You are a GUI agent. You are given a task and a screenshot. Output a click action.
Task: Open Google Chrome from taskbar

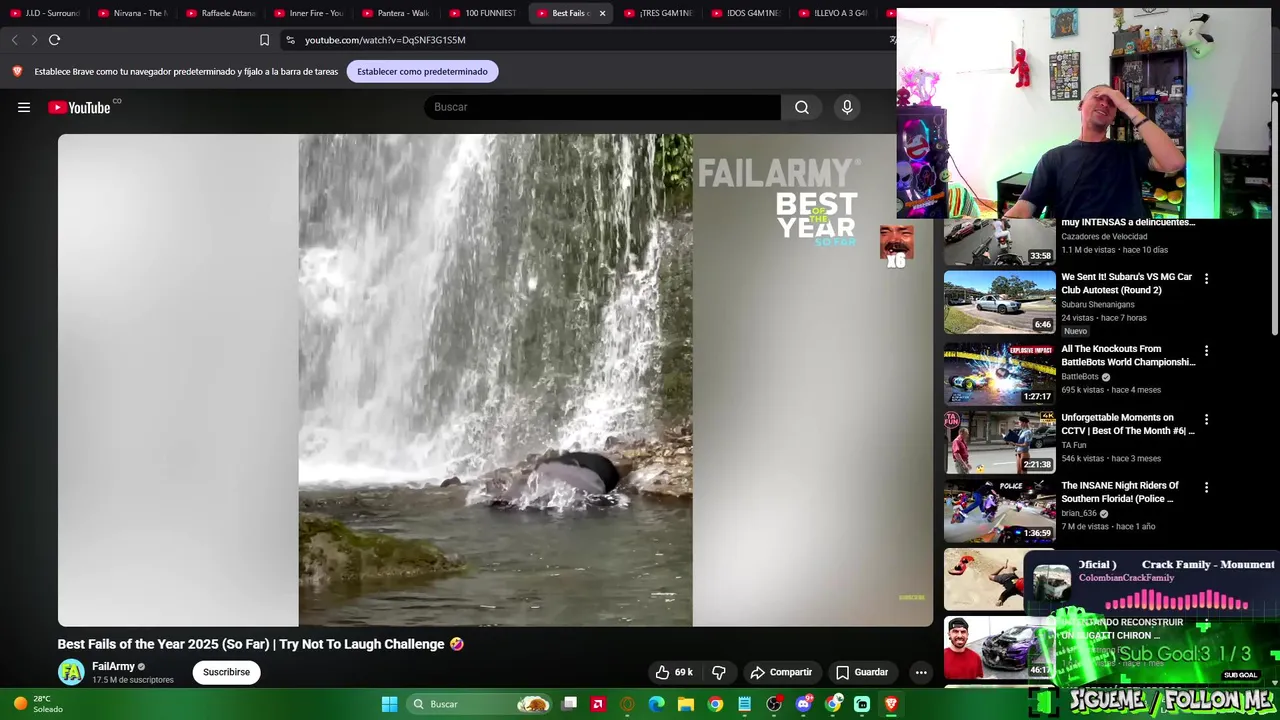tap(715, 704)
